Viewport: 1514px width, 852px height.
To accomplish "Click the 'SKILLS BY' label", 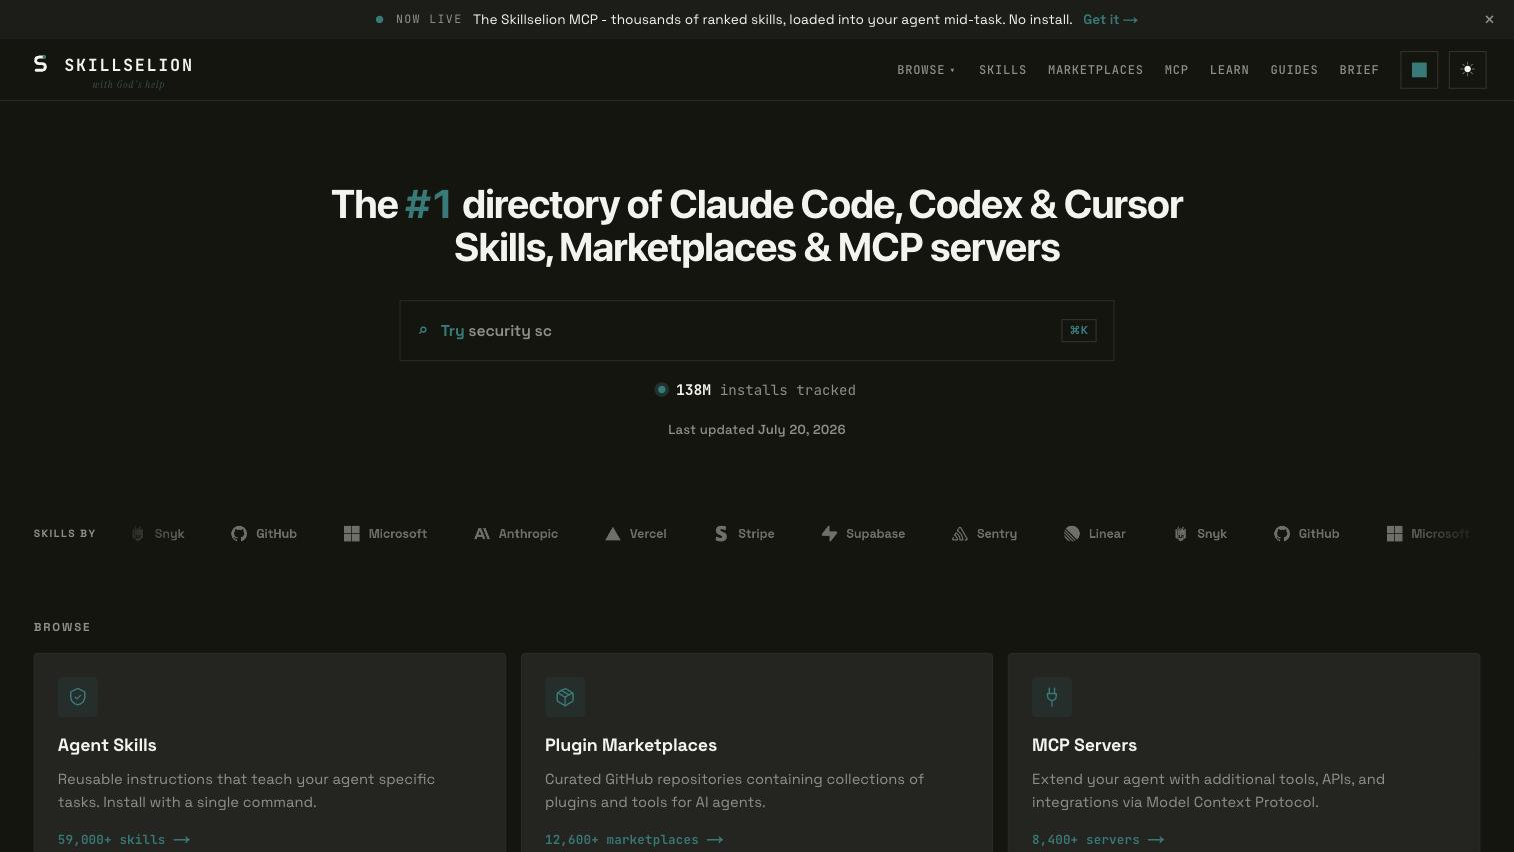I will [x=65, y=534].
